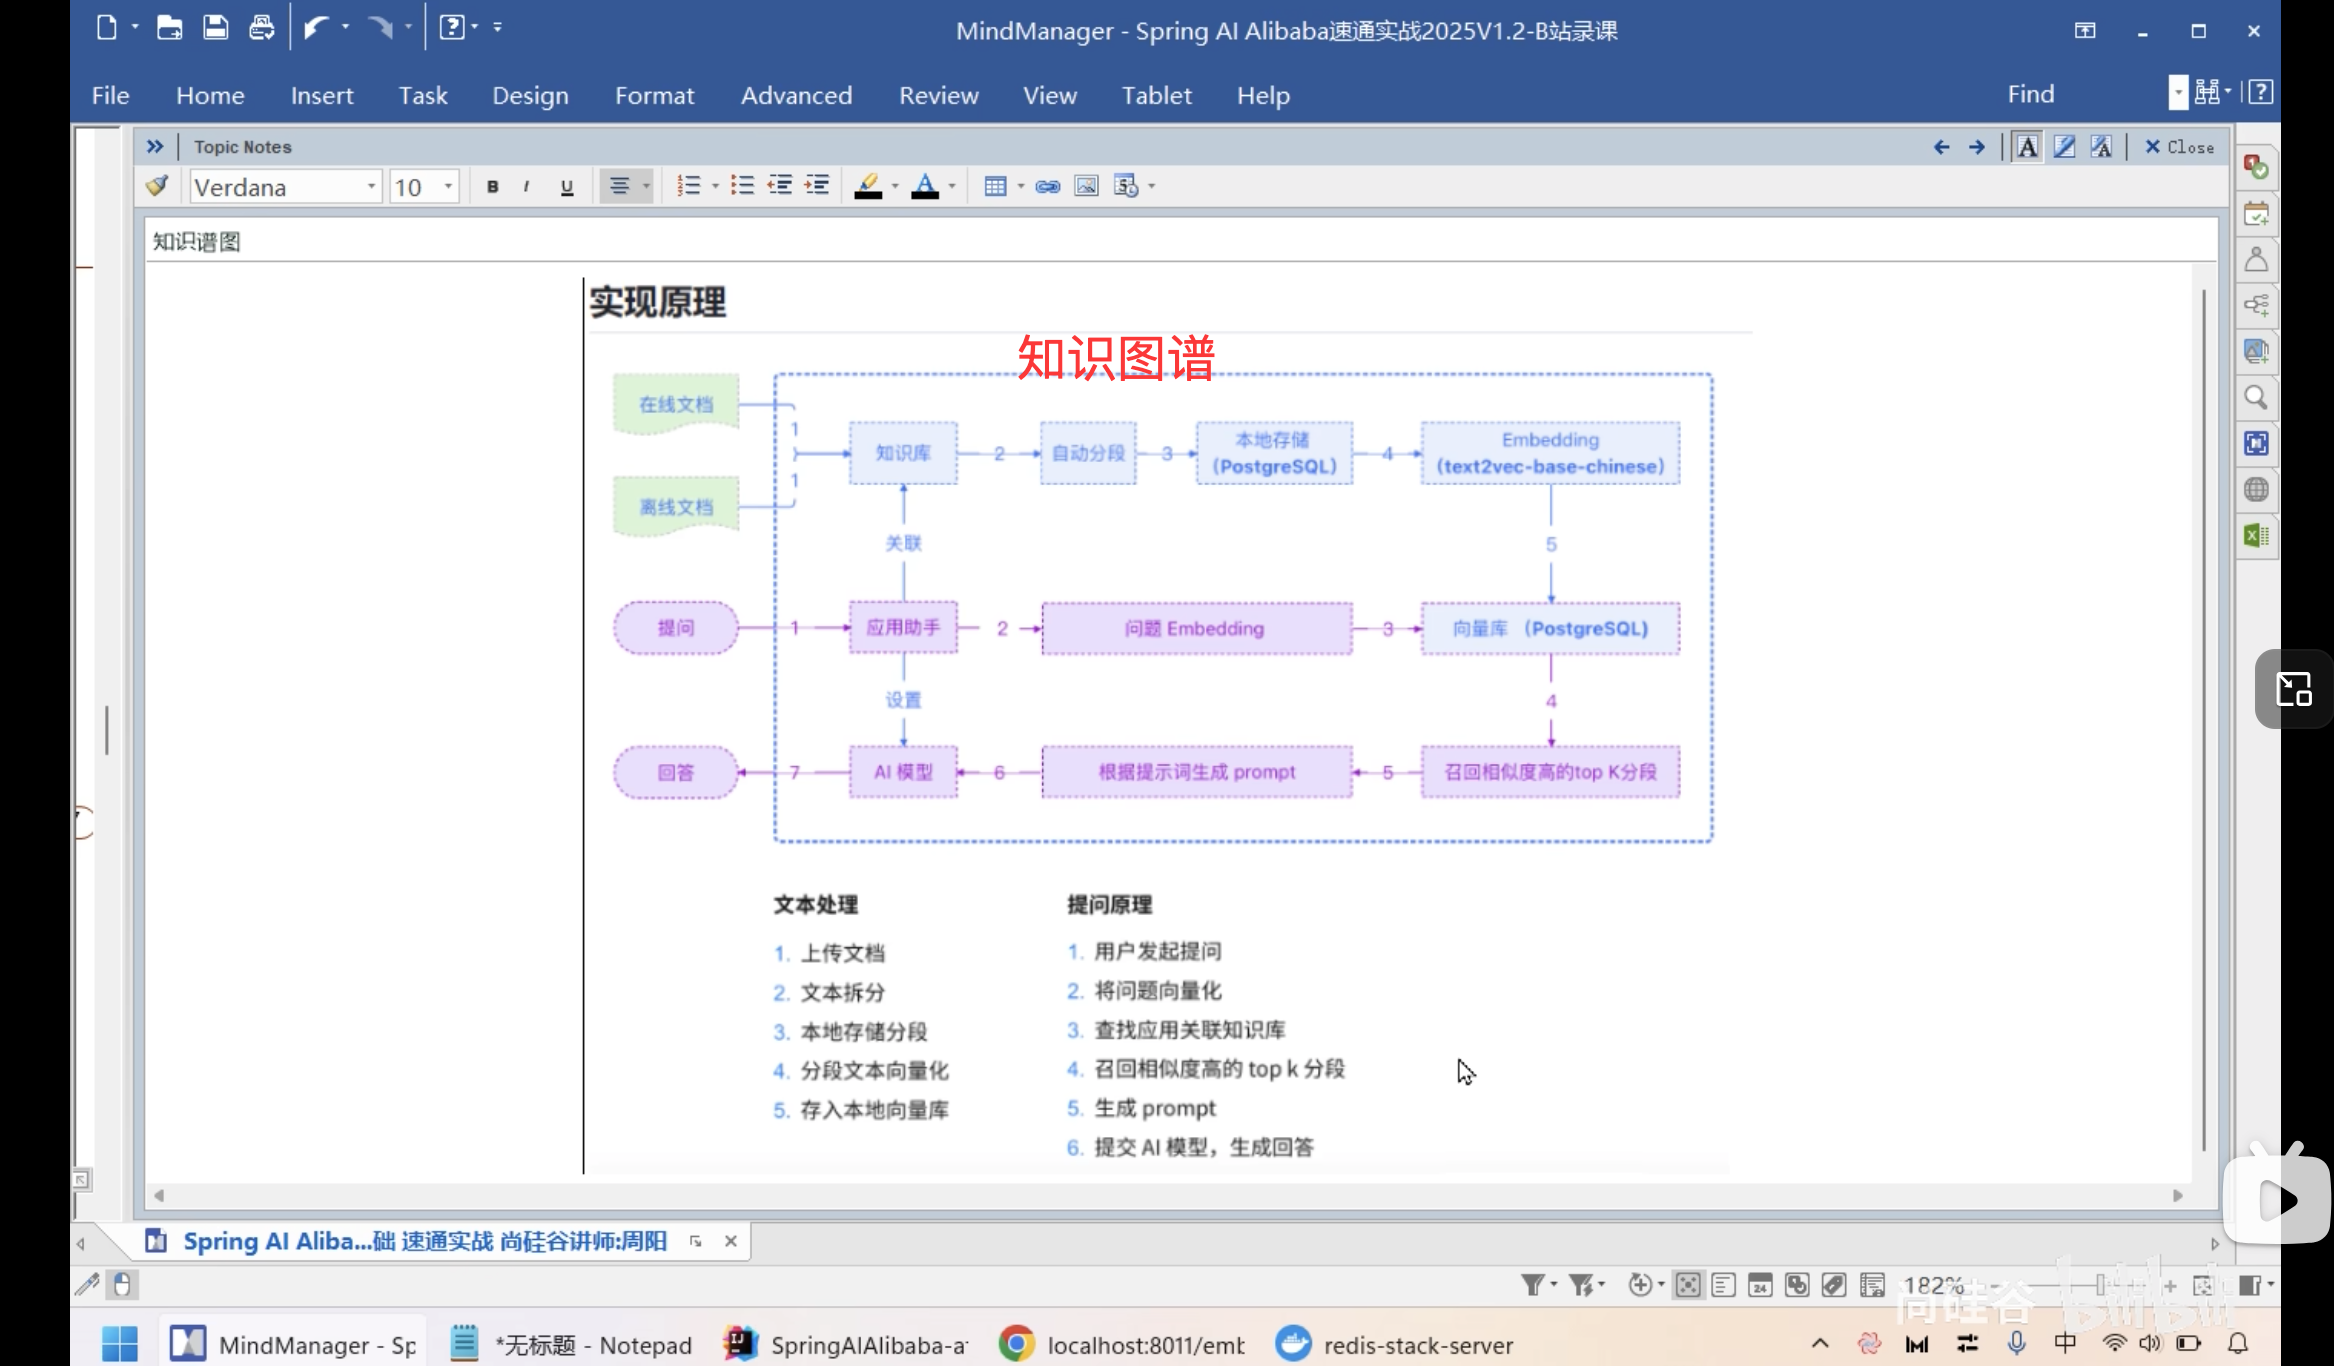The height and width of the screenshot is (1366, 2334).
Task: Open the task calendar icon in right sidebar
Action: tap(2256, 213)
